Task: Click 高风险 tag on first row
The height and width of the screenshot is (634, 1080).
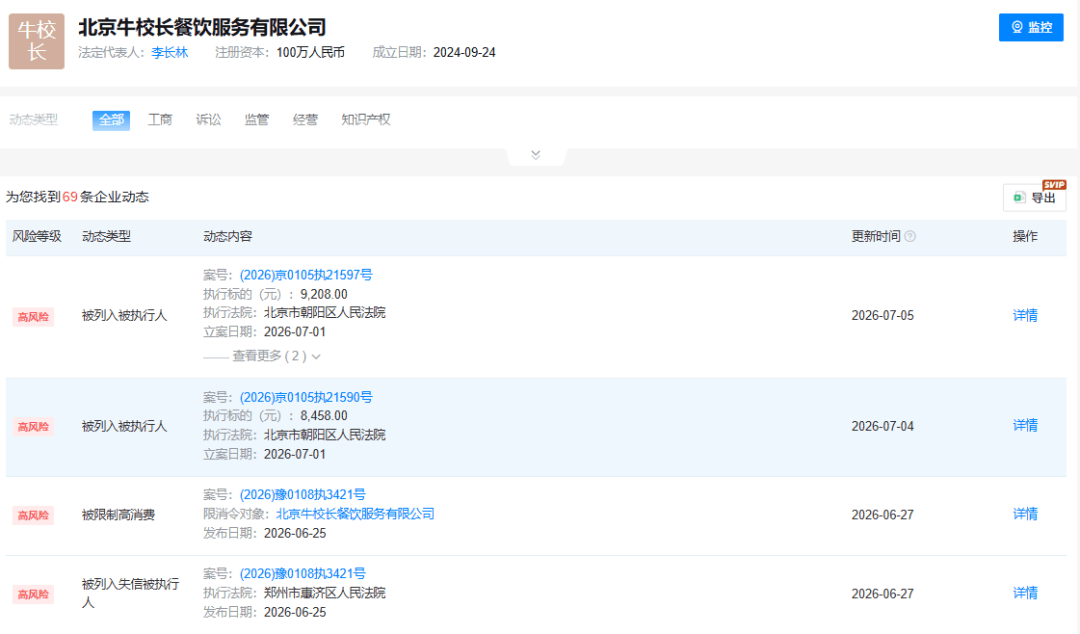Action: (x=33, y=317)
